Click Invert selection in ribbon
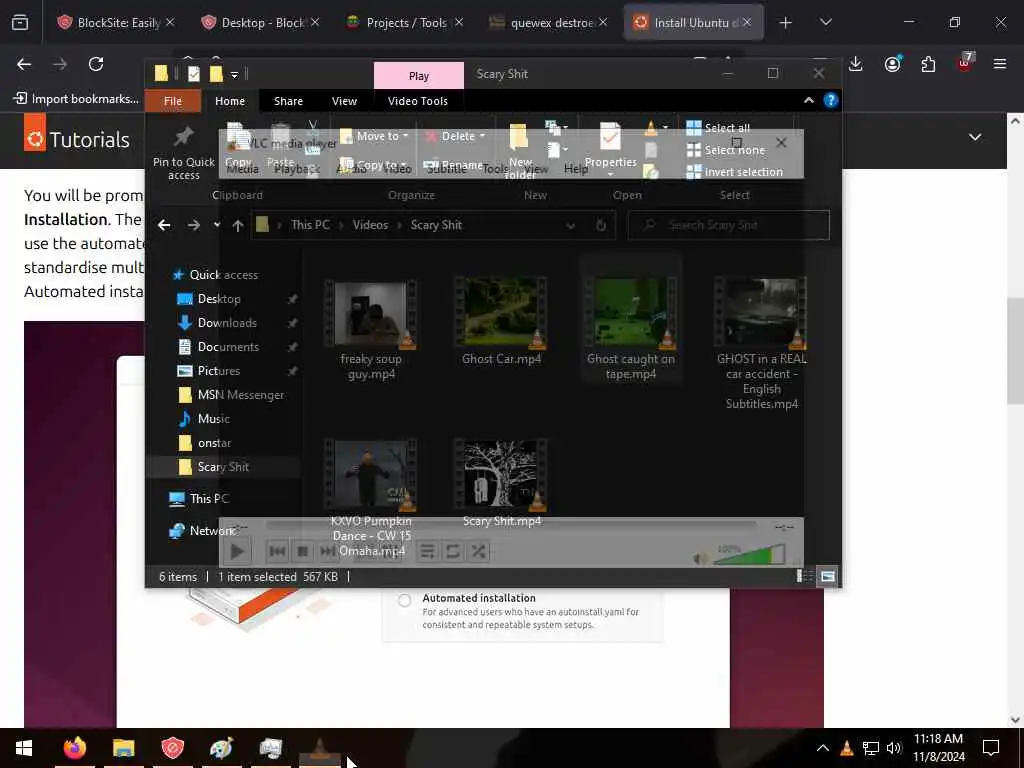 735,172
